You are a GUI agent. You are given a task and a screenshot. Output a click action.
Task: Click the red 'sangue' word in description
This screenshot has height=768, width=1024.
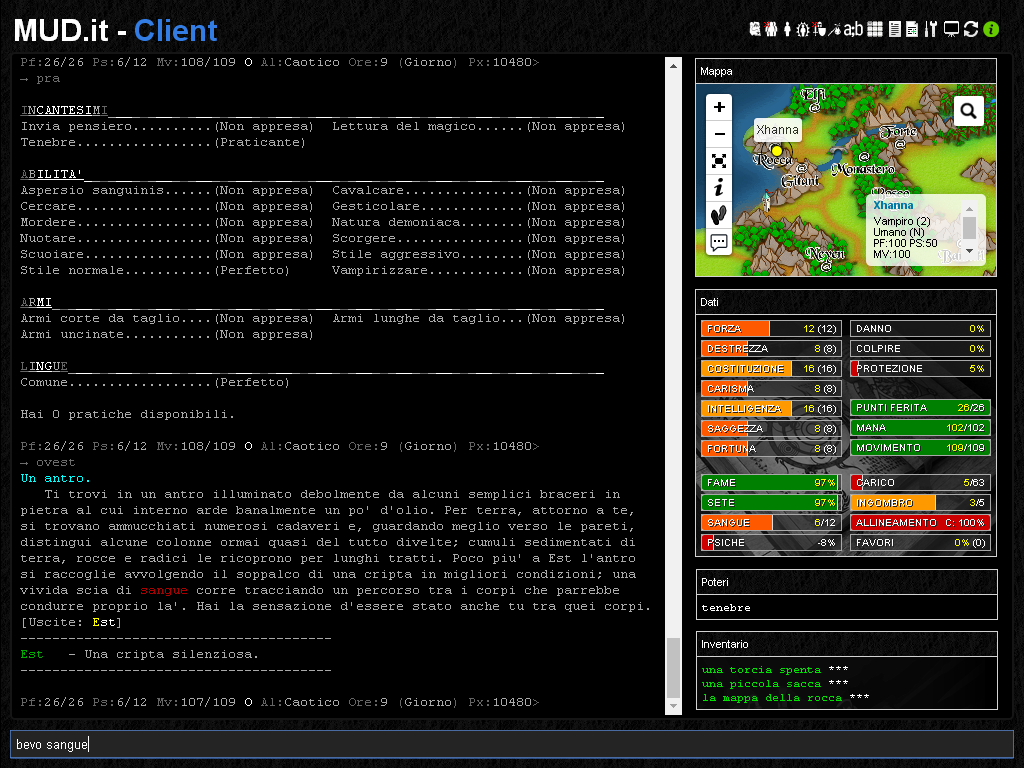tap(164, 590)
